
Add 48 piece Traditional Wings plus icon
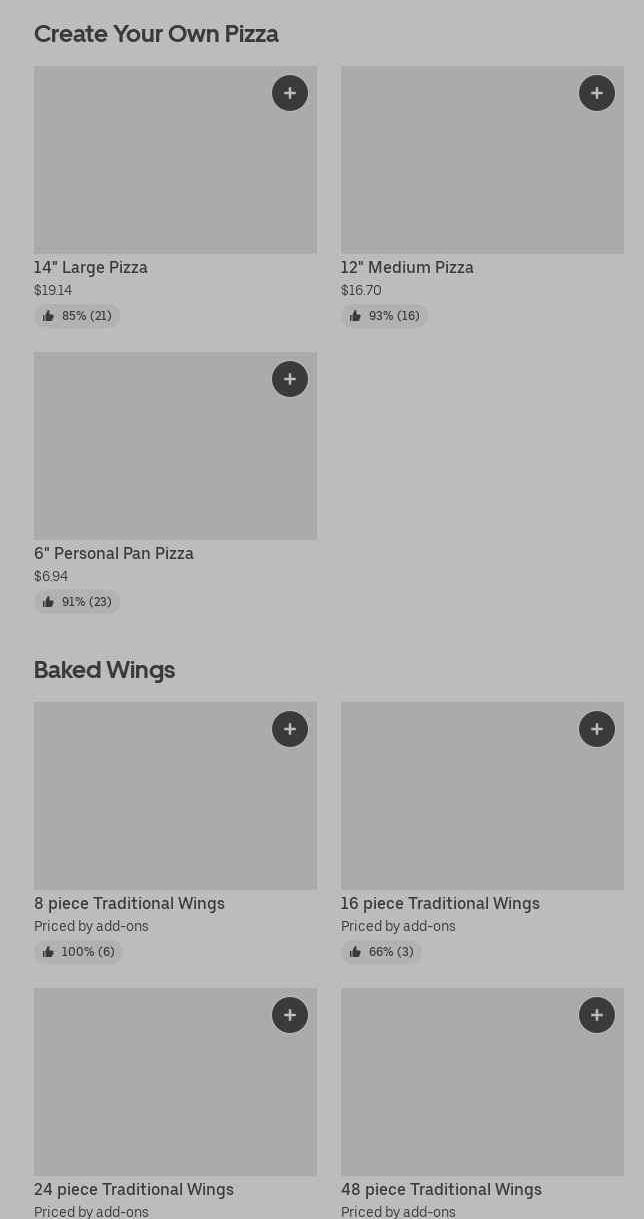coord(597,1015)
